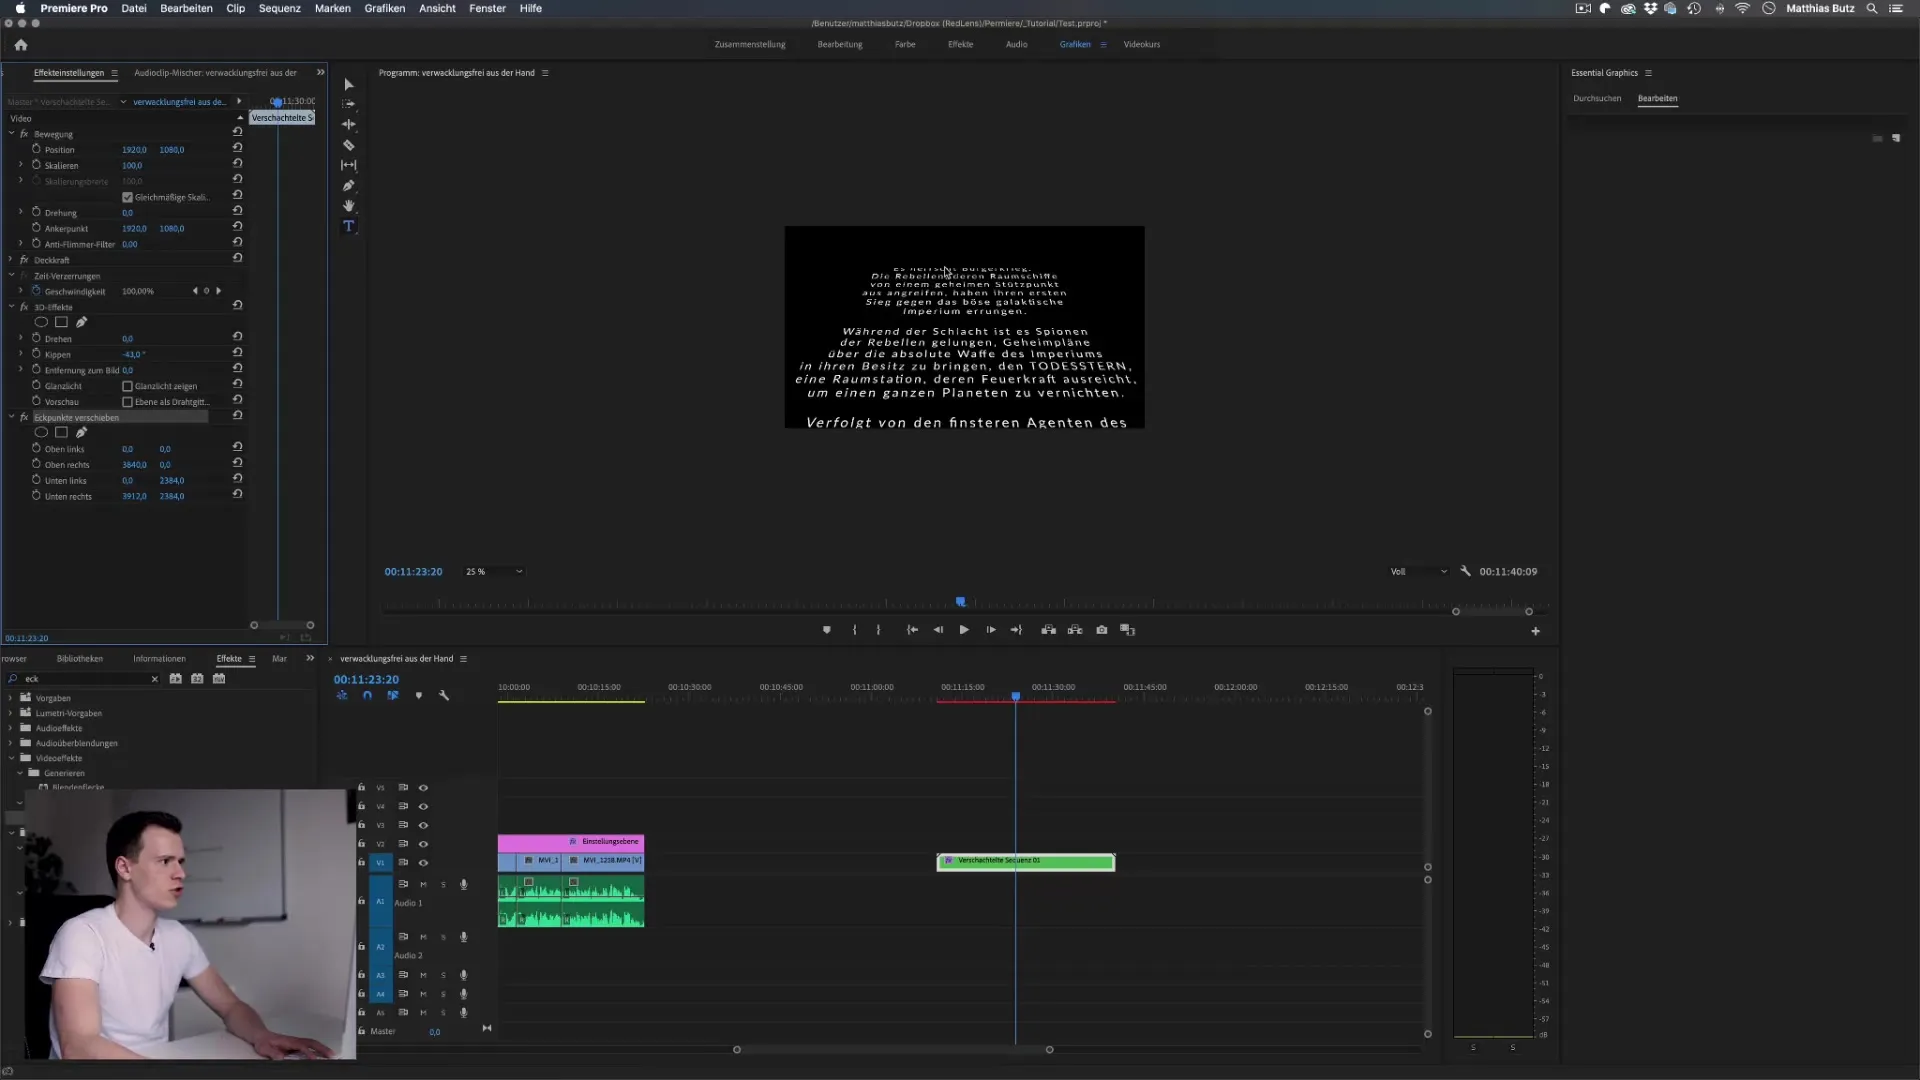
Task: Open the Grafiken menu
Action: coord(384,8)
